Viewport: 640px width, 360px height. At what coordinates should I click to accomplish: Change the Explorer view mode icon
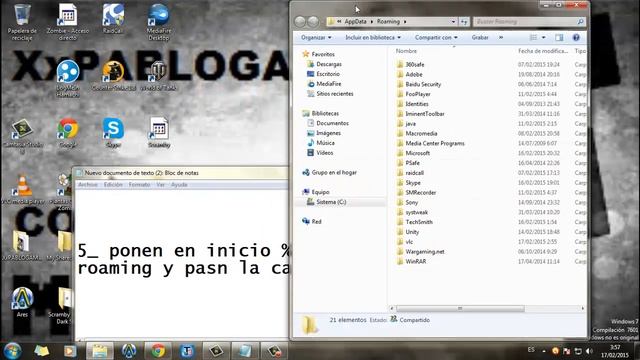[x=533, y=38]
